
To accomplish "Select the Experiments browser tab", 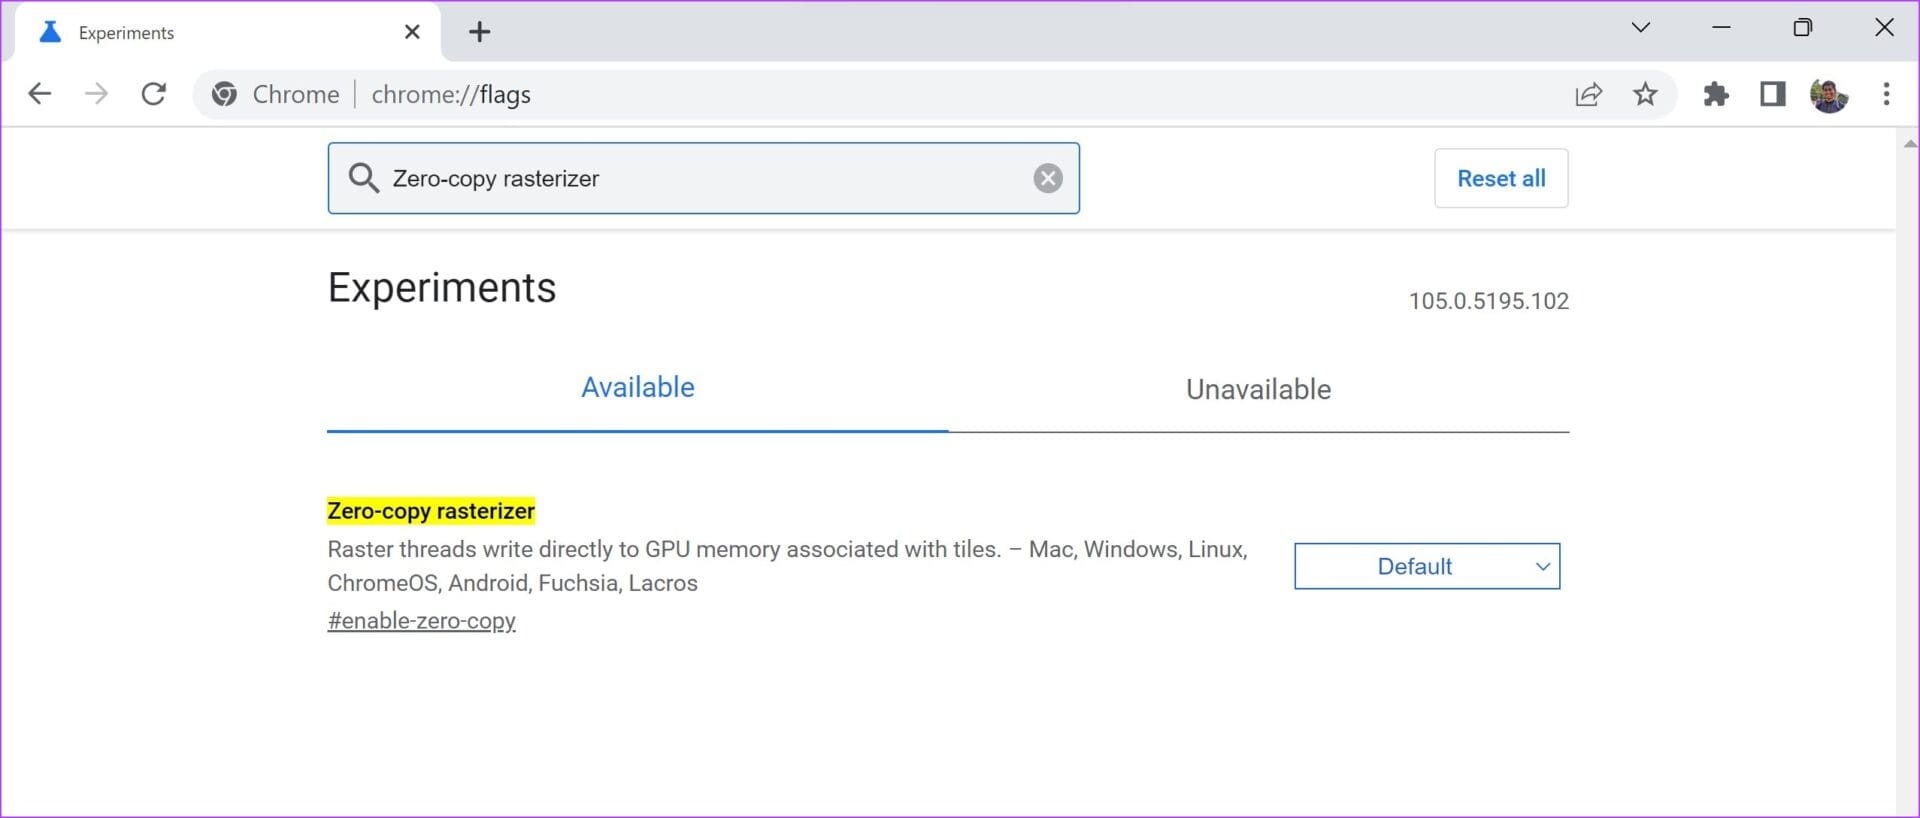I will (229, 32).
